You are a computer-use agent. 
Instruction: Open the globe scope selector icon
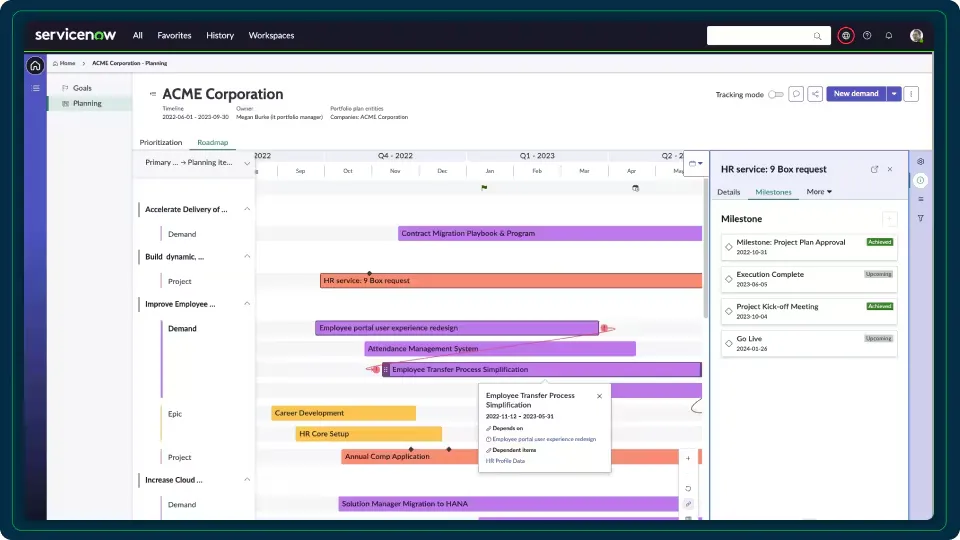coord(846,36)
